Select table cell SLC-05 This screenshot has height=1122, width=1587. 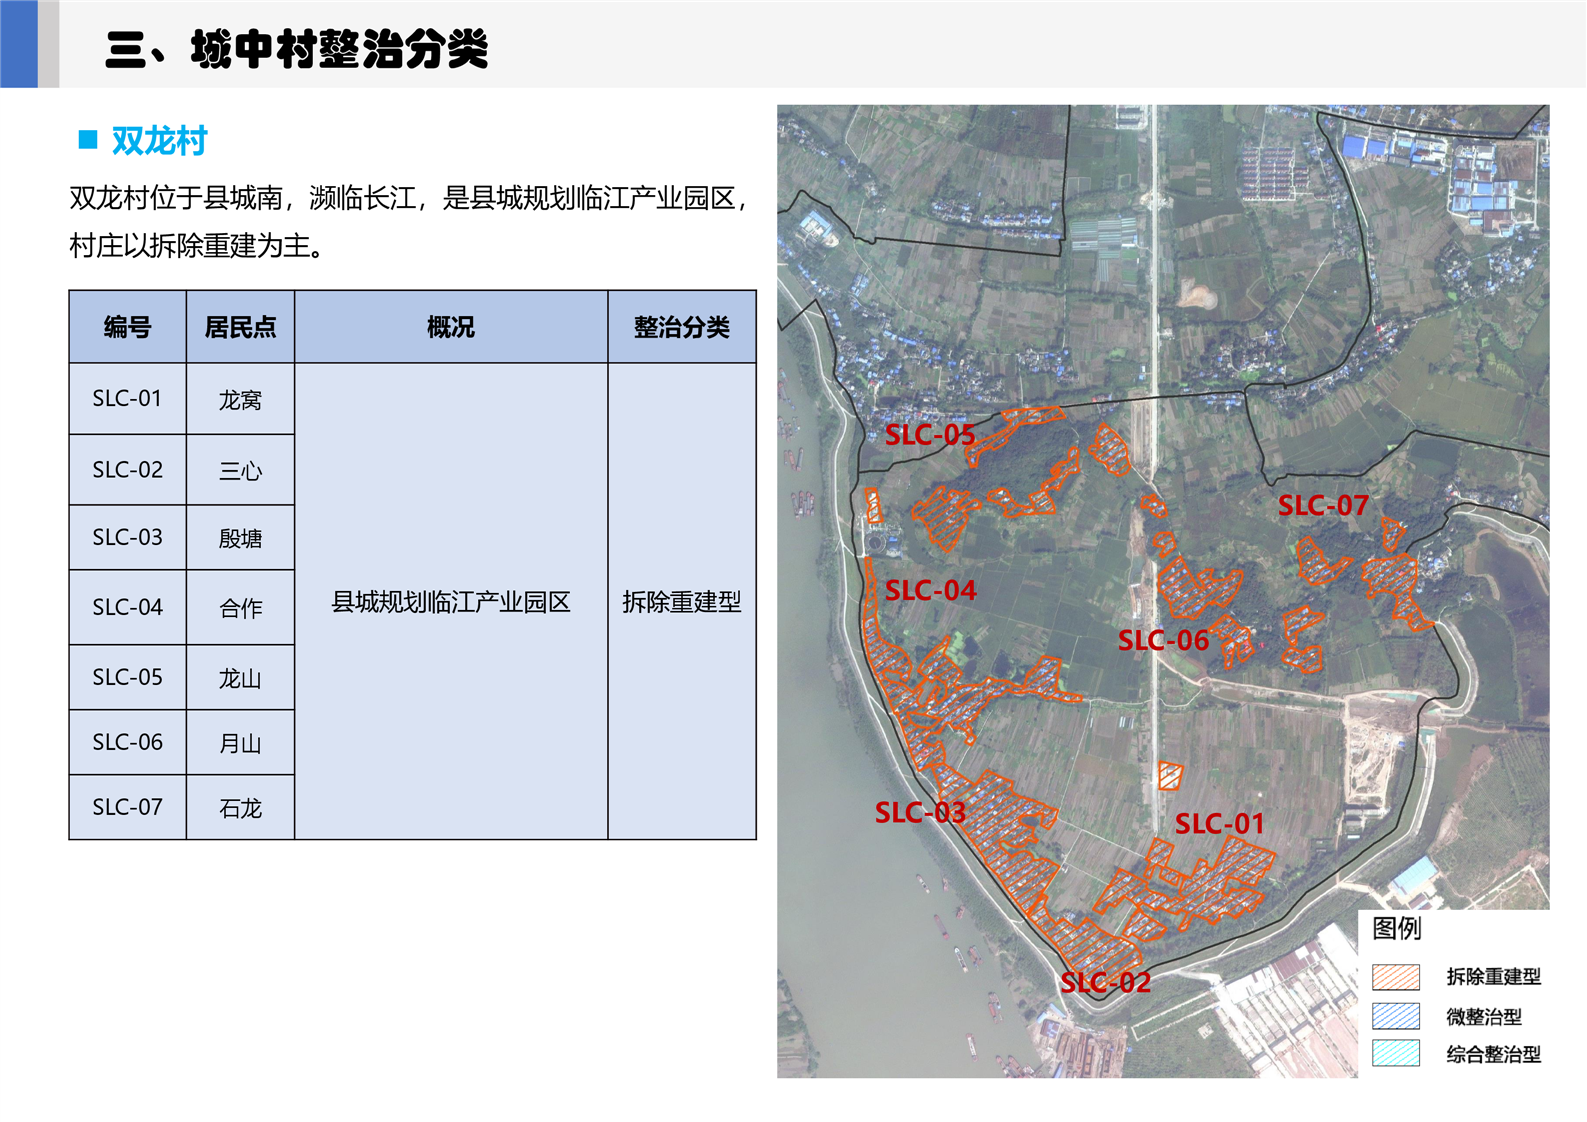click(x=127, y=677)
